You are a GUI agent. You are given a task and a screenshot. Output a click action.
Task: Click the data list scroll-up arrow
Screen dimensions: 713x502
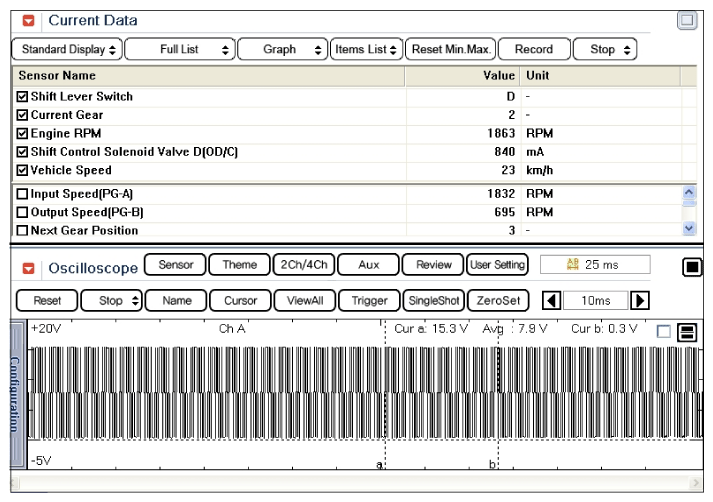tap(689, 192)
